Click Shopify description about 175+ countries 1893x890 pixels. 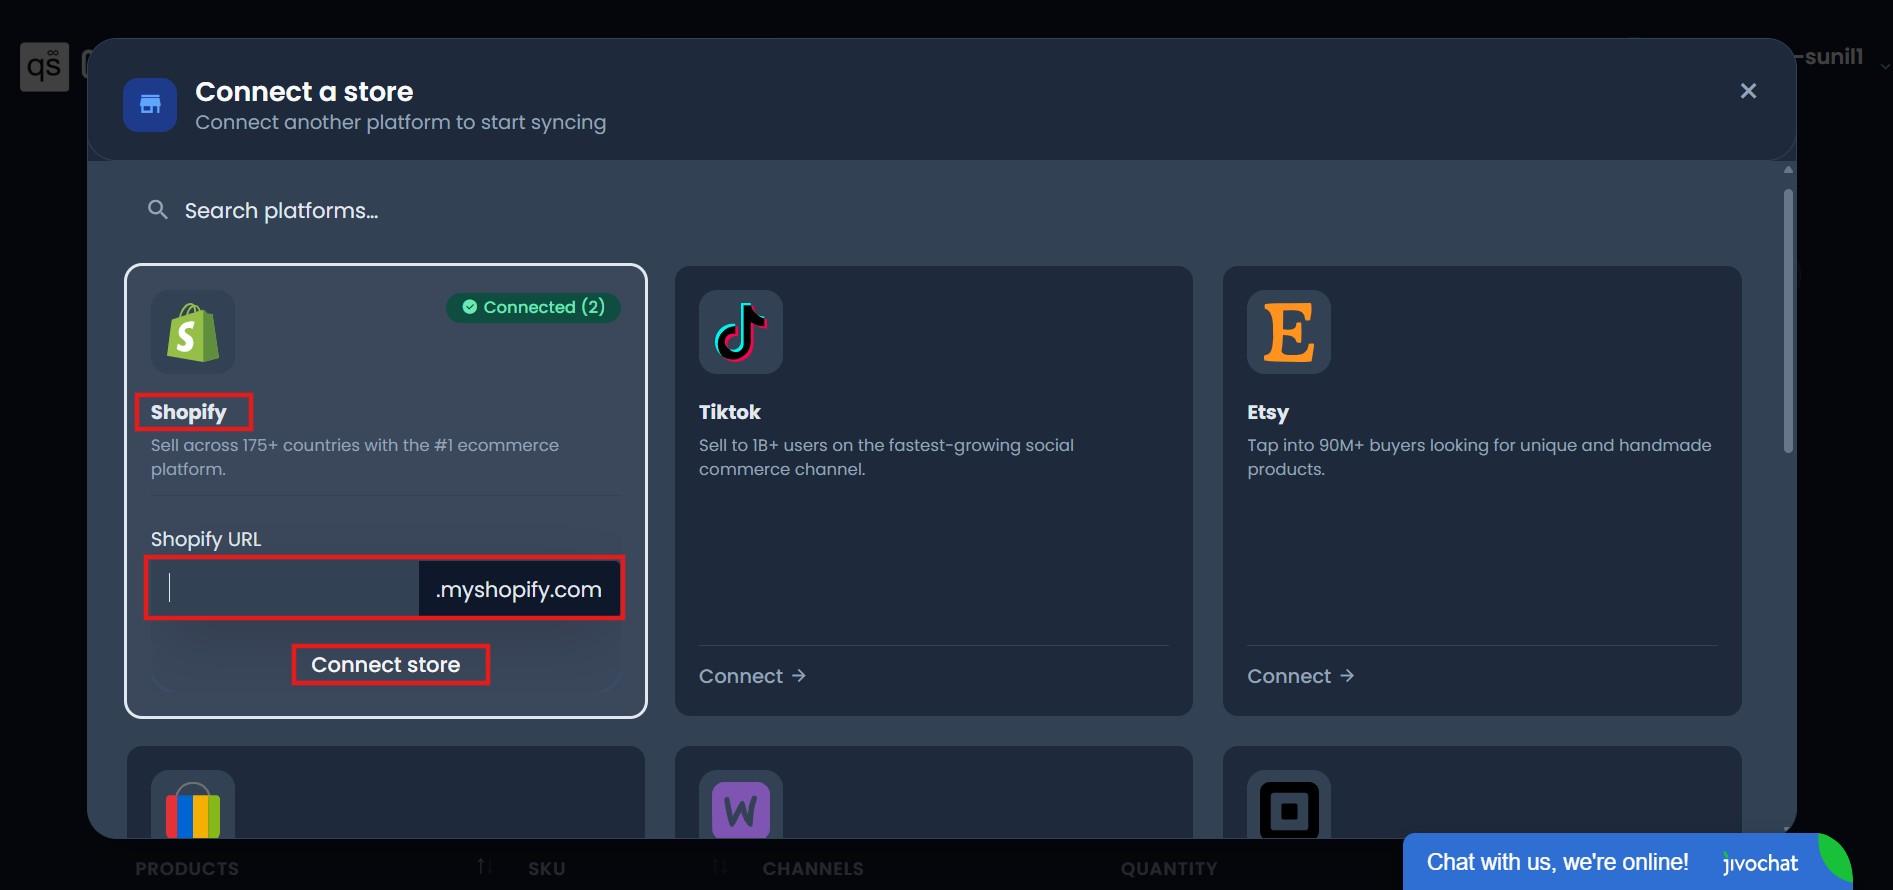pos(355,457)
